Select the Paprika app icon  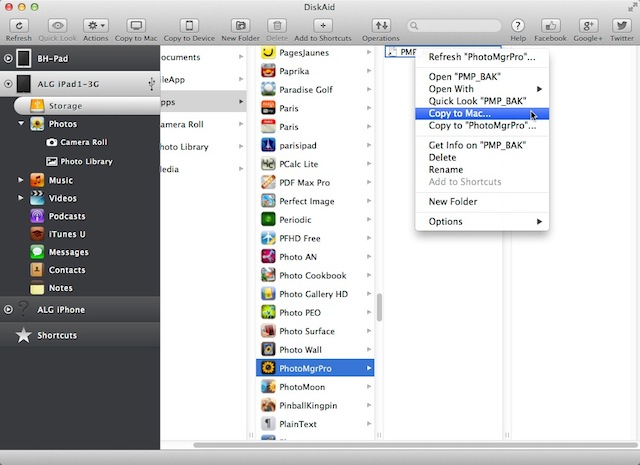tap(268, 71)
